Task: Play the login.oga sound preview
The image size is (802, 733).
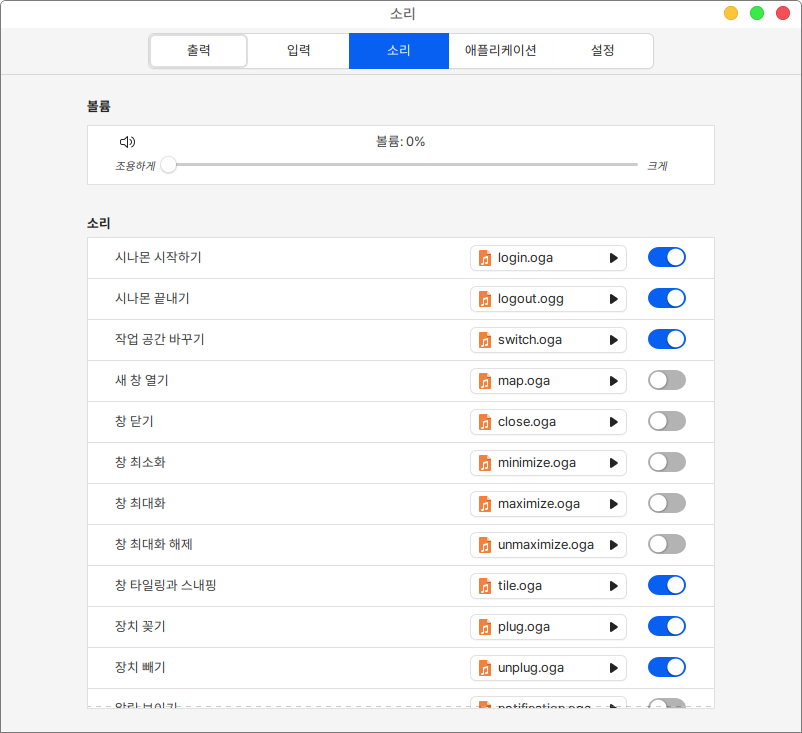Action: [614, 258]
